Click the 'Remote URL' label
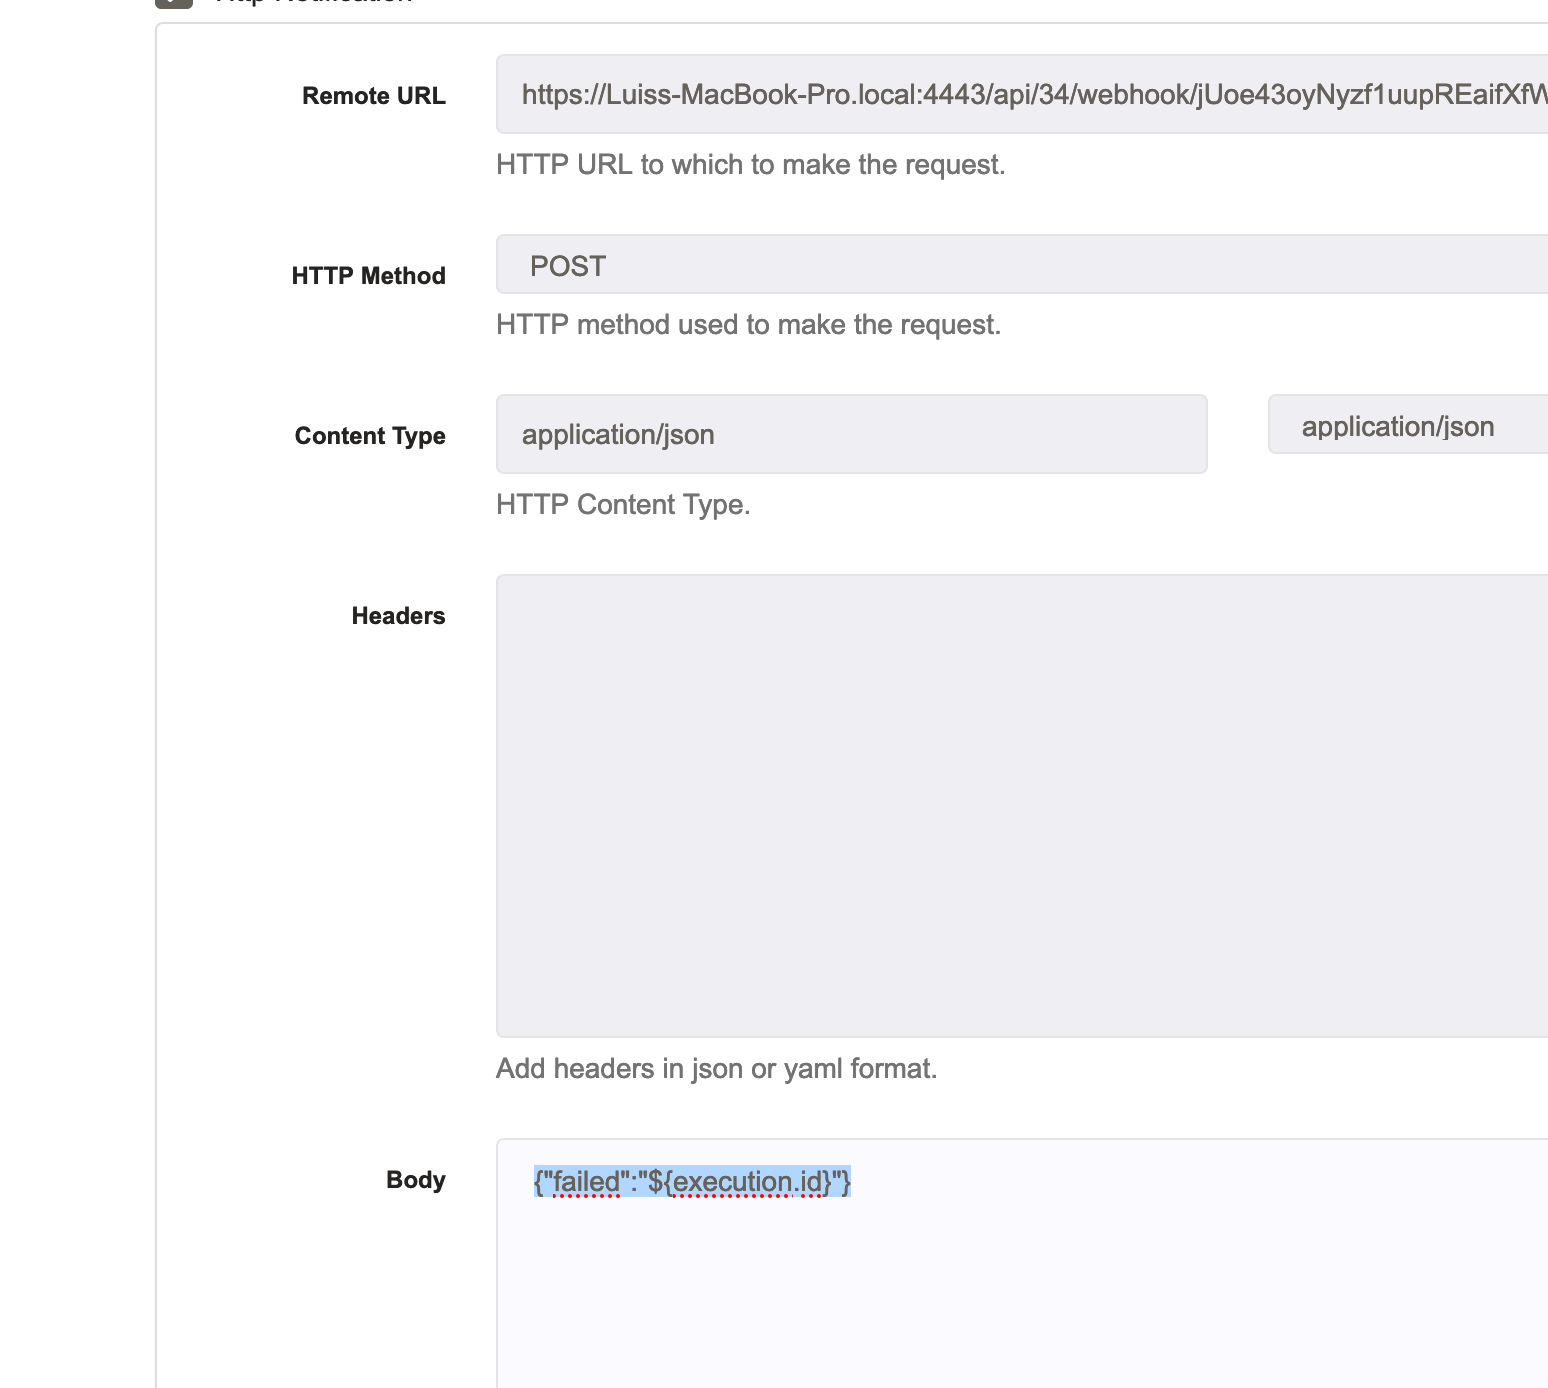The width and height of the screenshot is (1548, 1388). (374, 96)
